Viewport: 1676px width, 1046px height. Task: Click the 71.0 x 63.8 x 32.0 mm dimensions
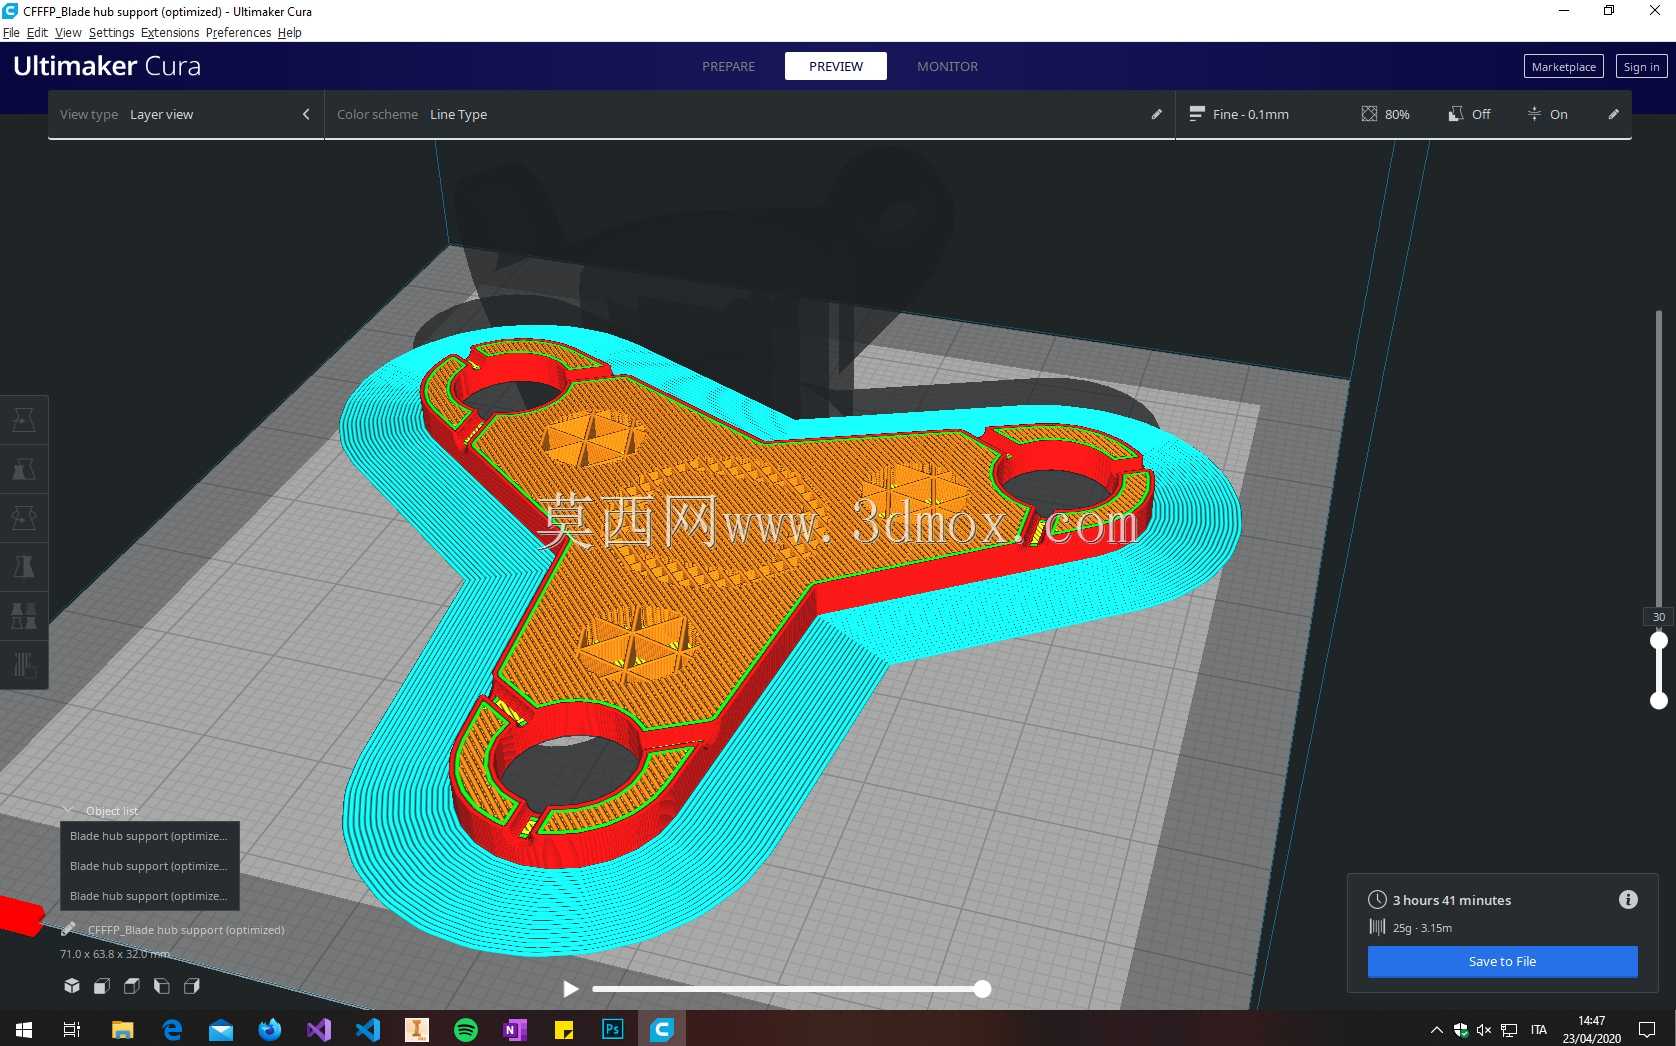(115, 954)
